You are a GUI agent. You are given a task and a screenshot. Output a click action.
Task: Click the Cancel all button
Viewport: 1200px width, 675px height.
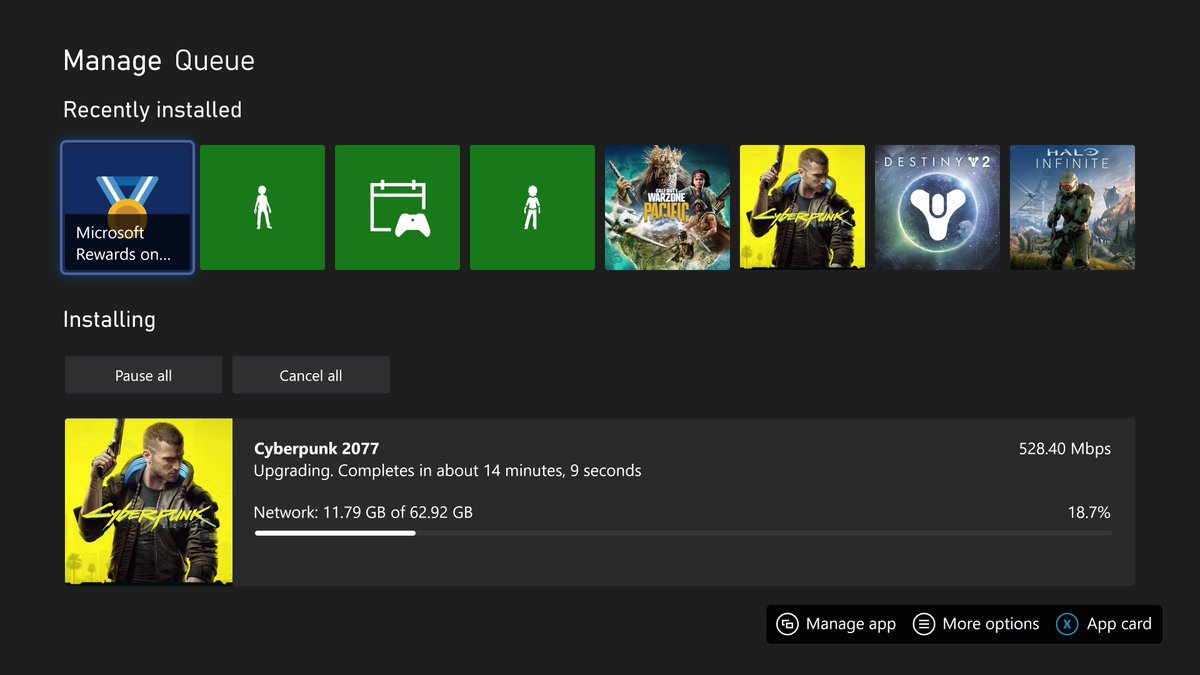click(311, 375)
